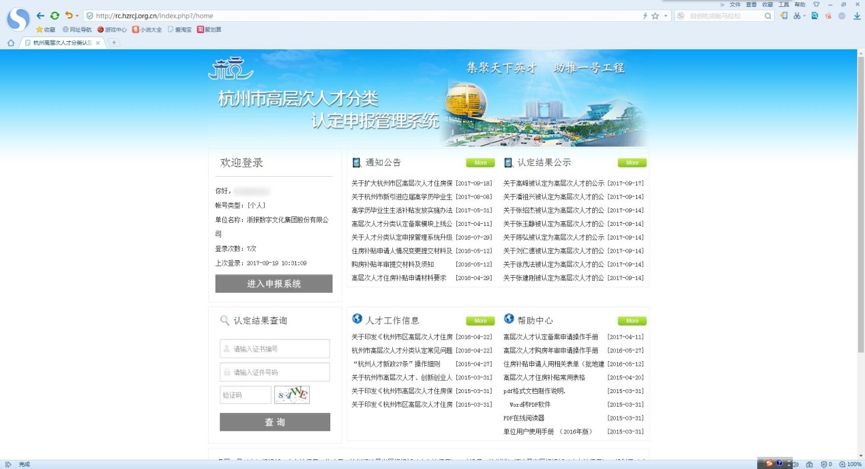The height and width of the screenshot is (469, 865).
Task: Open the "杭州人才新政27条"操作细则 link
Action: 397,364
